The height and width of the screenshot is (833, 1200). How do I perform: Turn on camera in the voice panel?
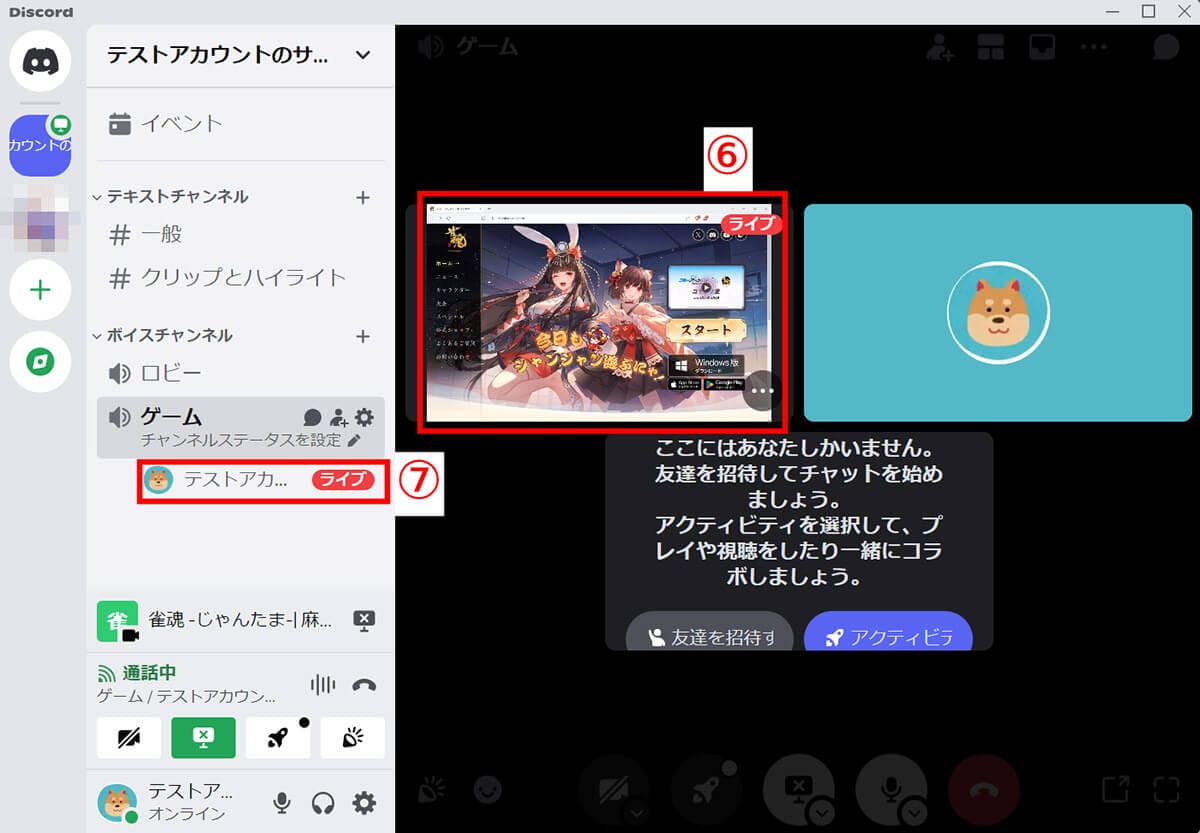pos(129,738)
